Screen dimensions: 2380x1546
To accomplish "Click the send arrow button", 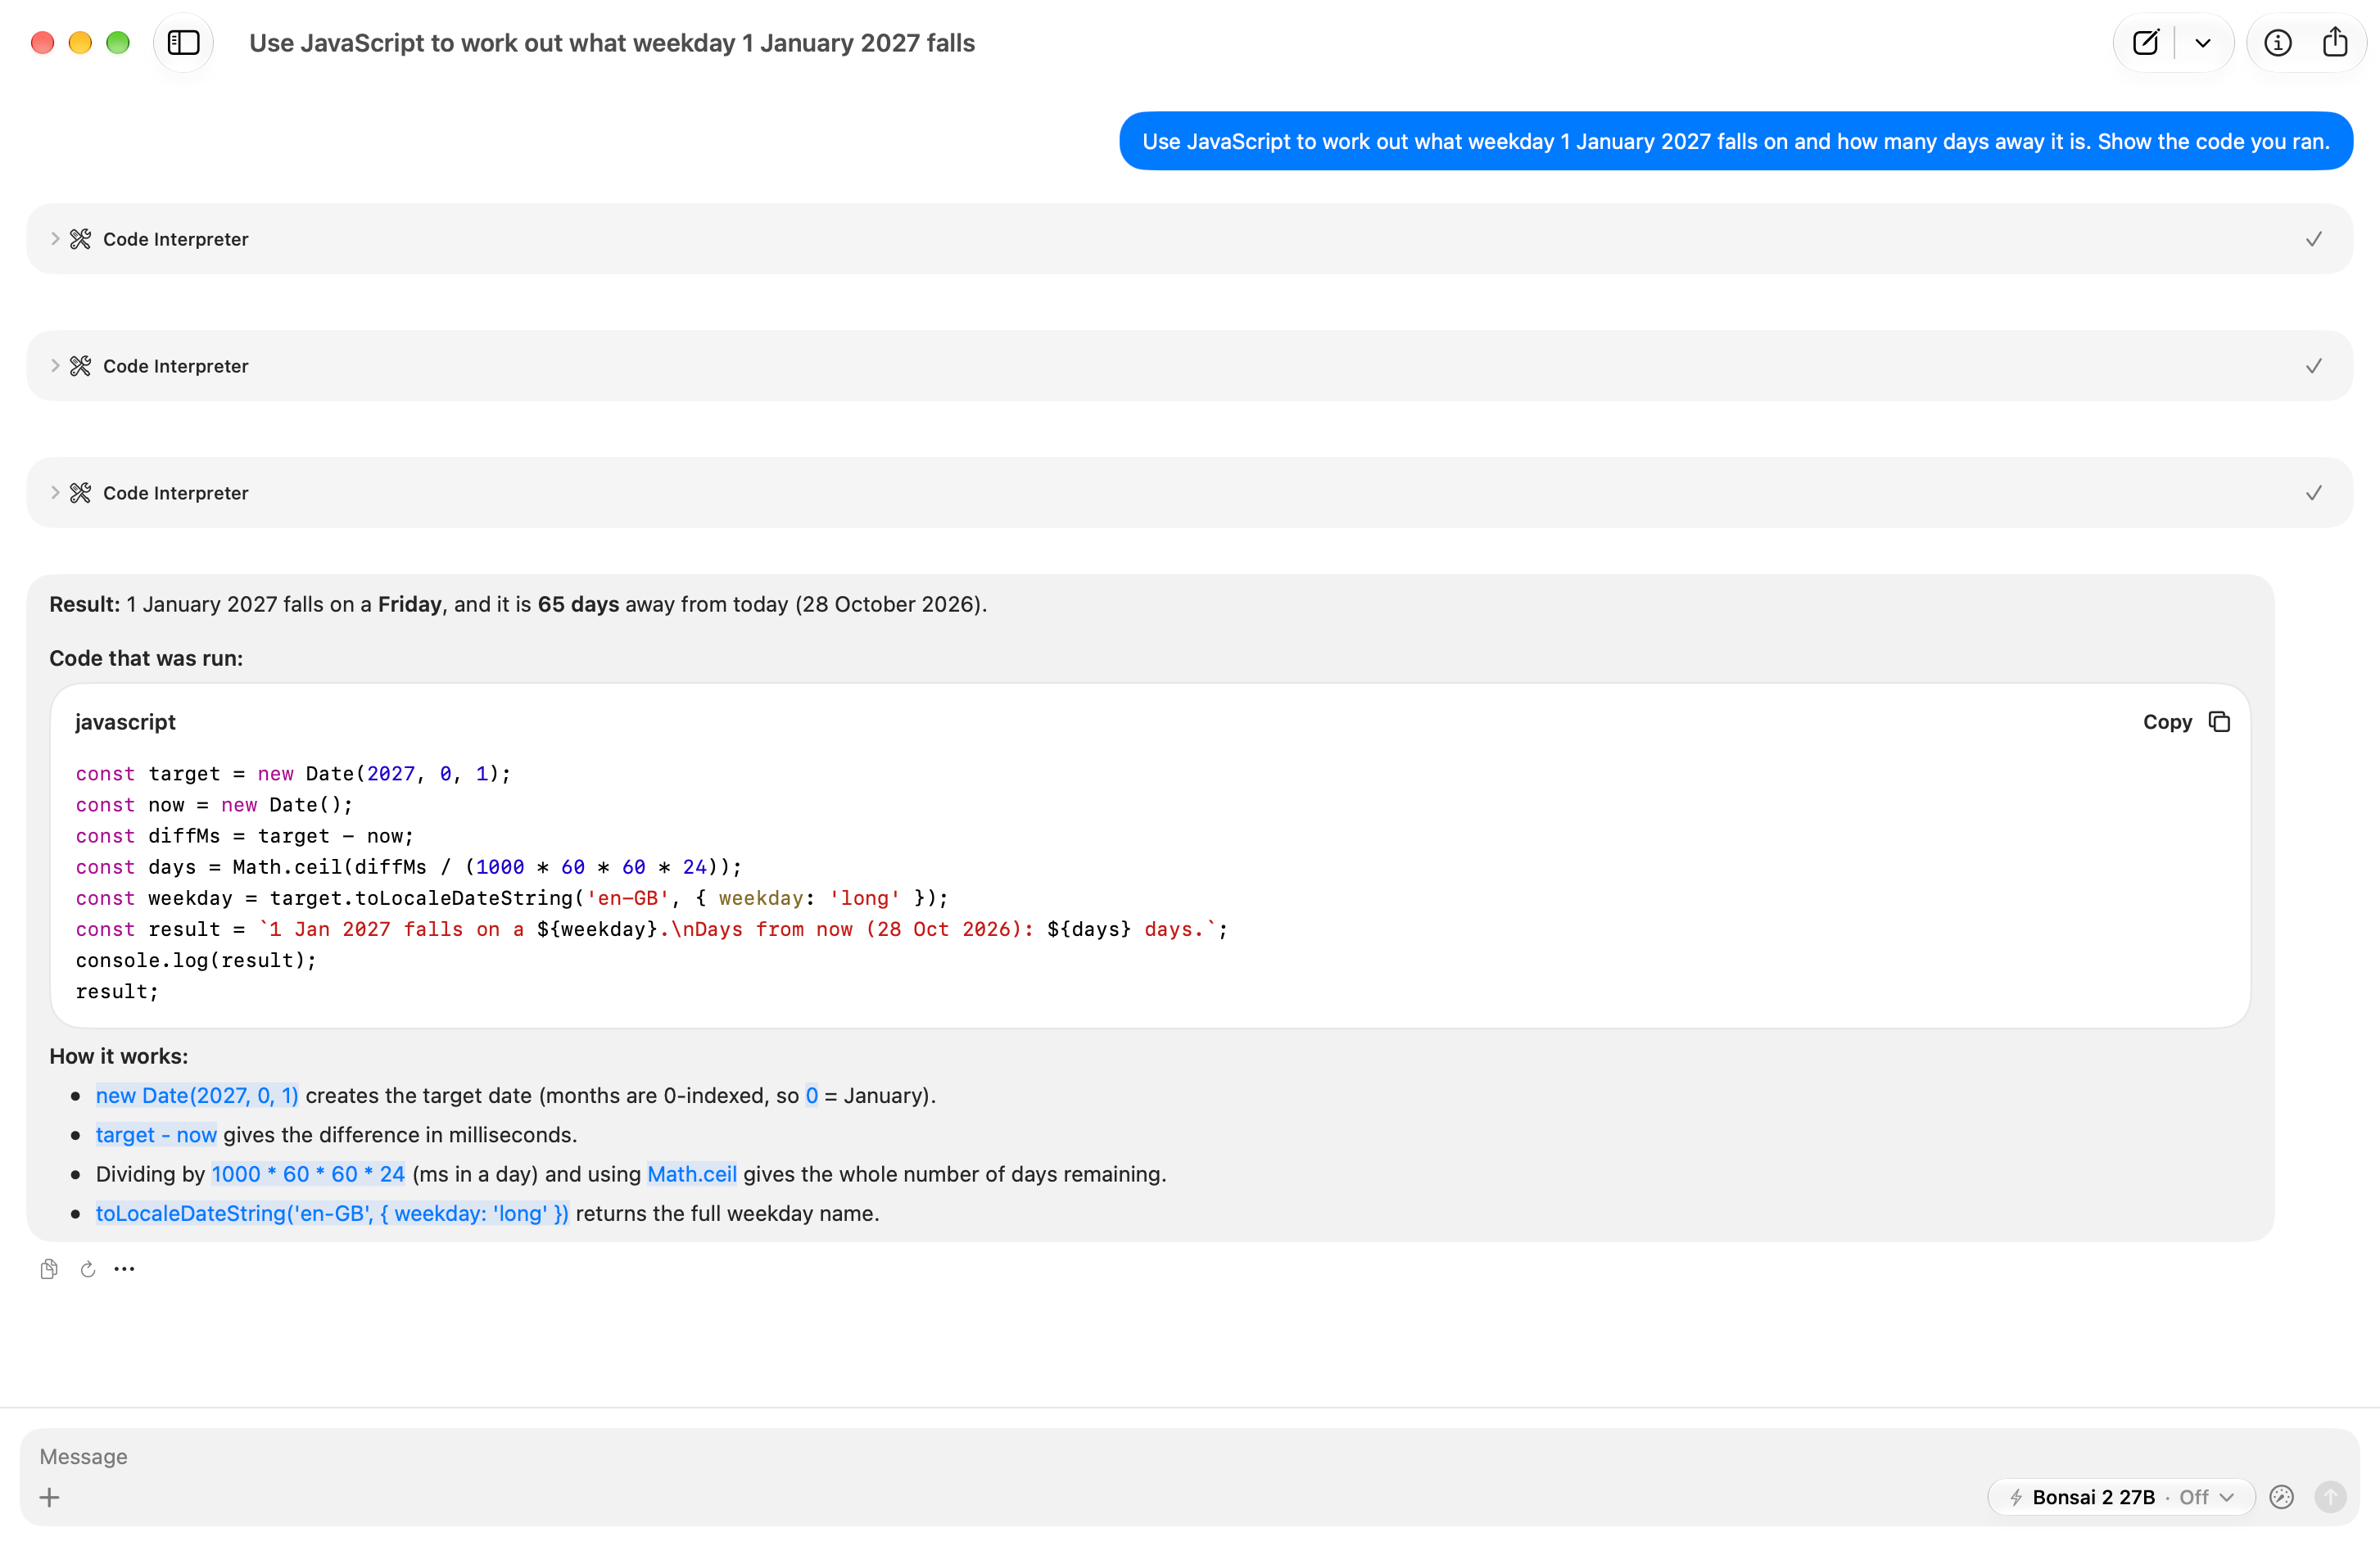I will [2330, 1497].
